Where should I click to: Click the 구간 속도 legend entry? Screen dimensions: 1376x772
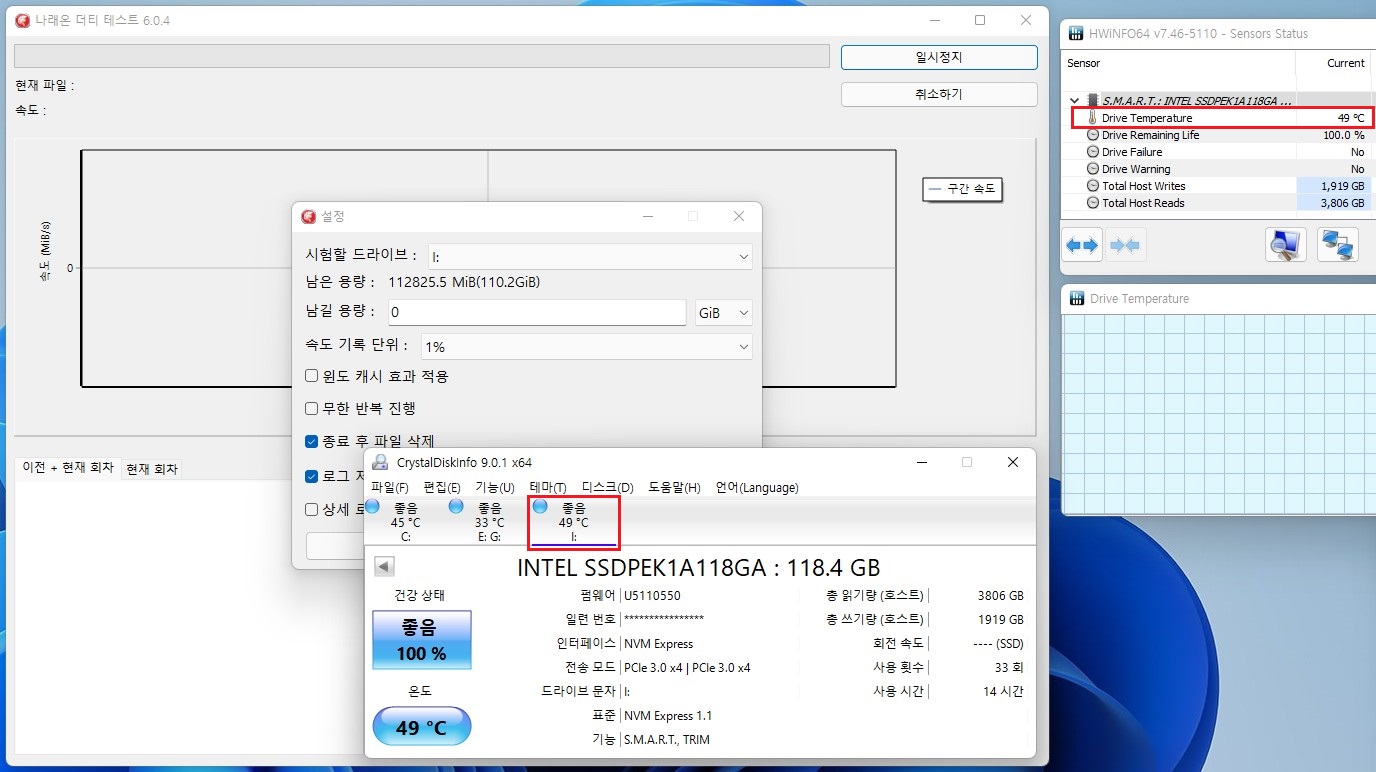pyautogui.click(x=962, y=189)
